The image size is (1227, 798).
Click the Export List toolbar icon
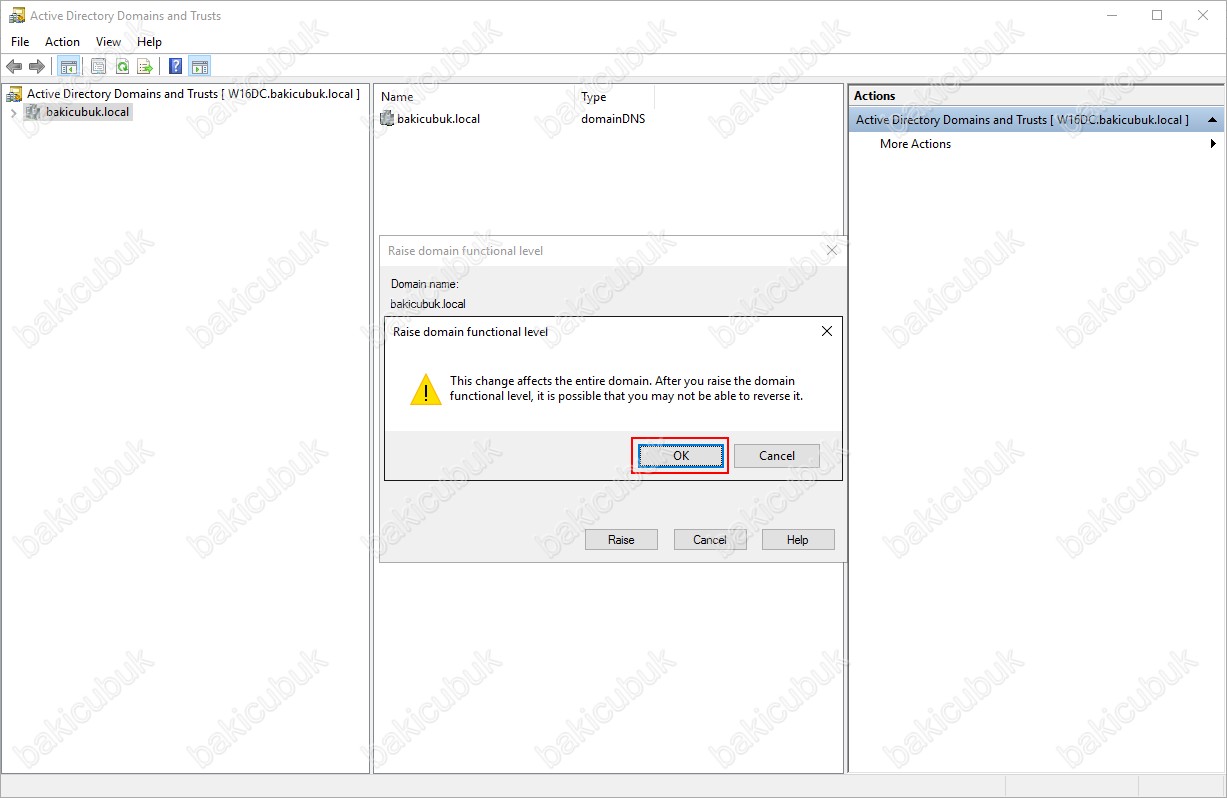145,67
